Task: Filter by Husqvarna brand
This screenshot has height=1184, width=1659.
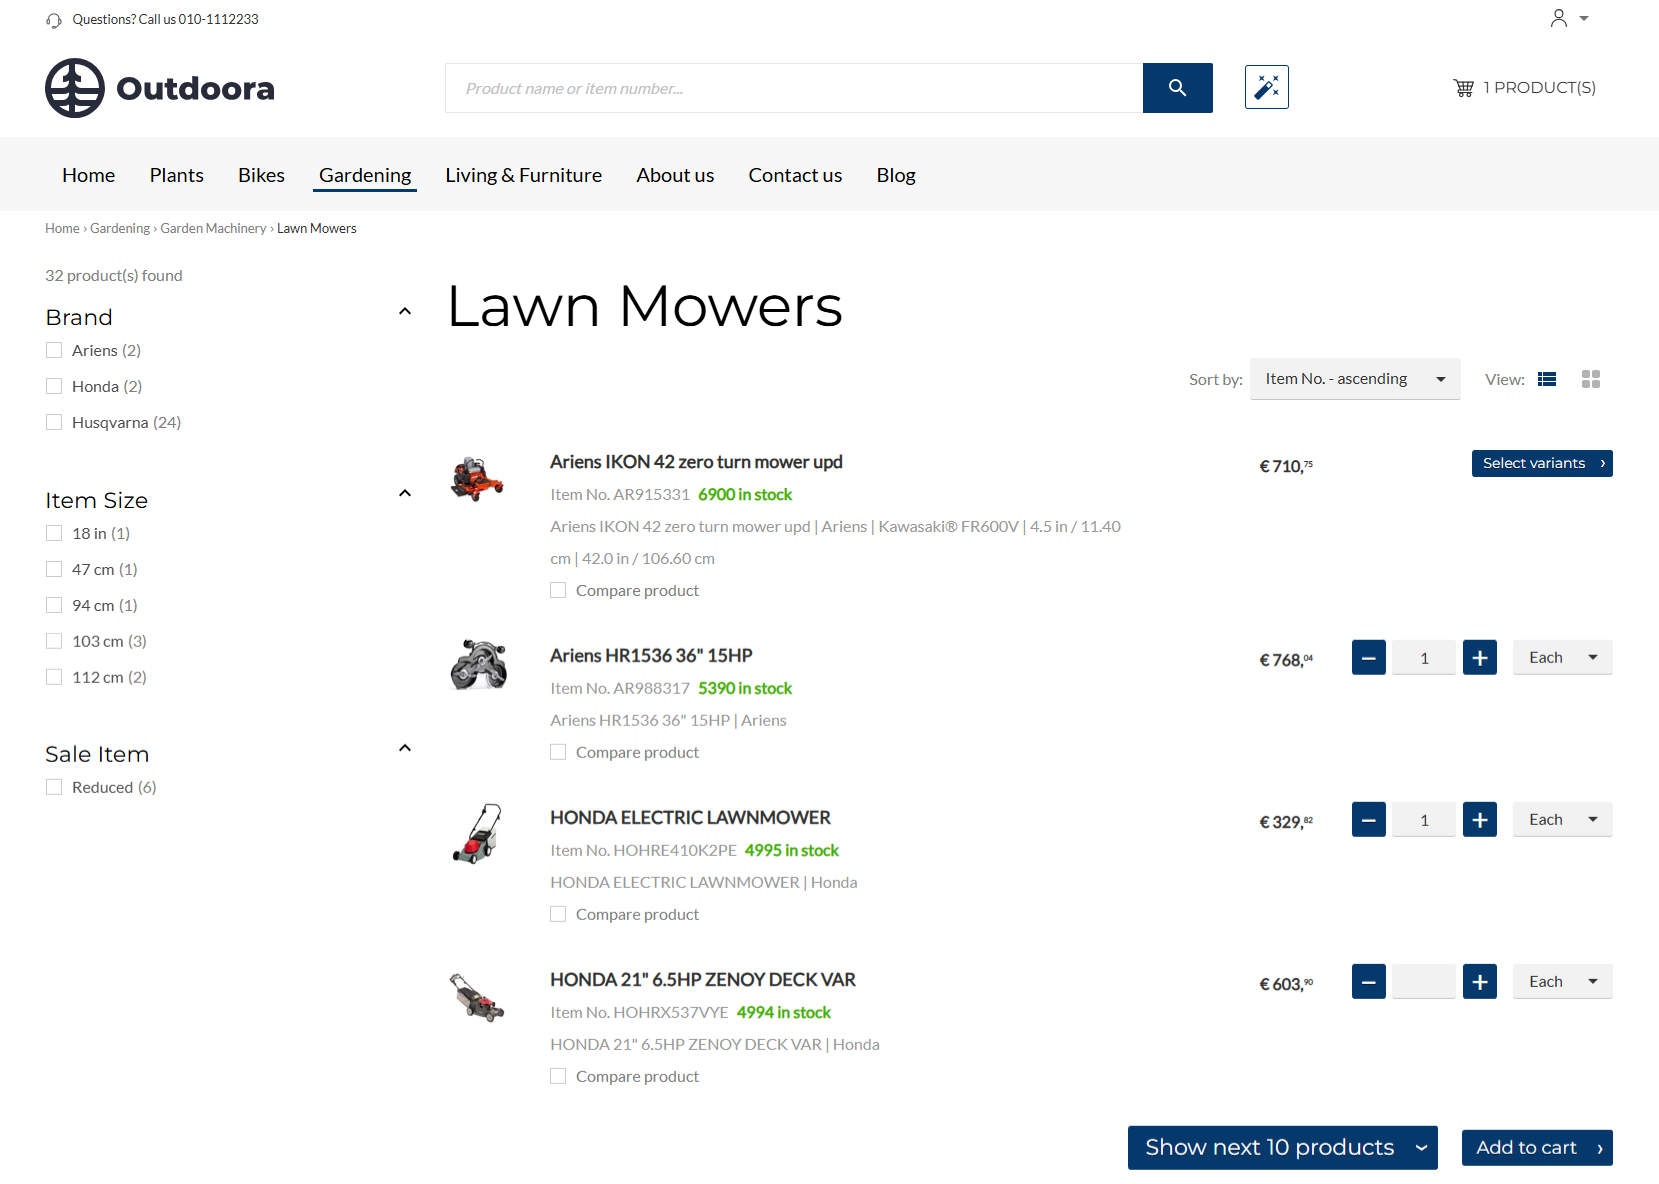Action: click(x=54, y=422)
